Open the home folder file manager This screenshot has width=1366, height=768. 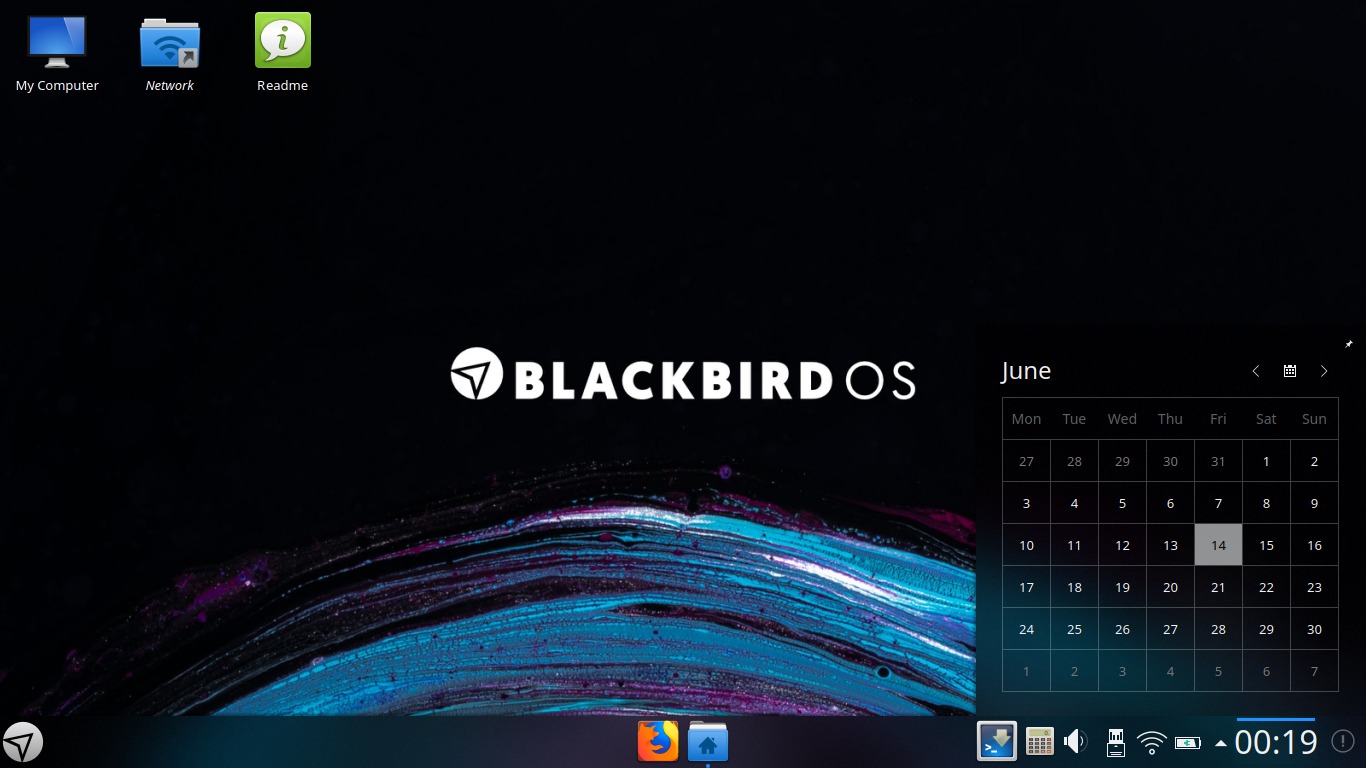coord(708,742)
